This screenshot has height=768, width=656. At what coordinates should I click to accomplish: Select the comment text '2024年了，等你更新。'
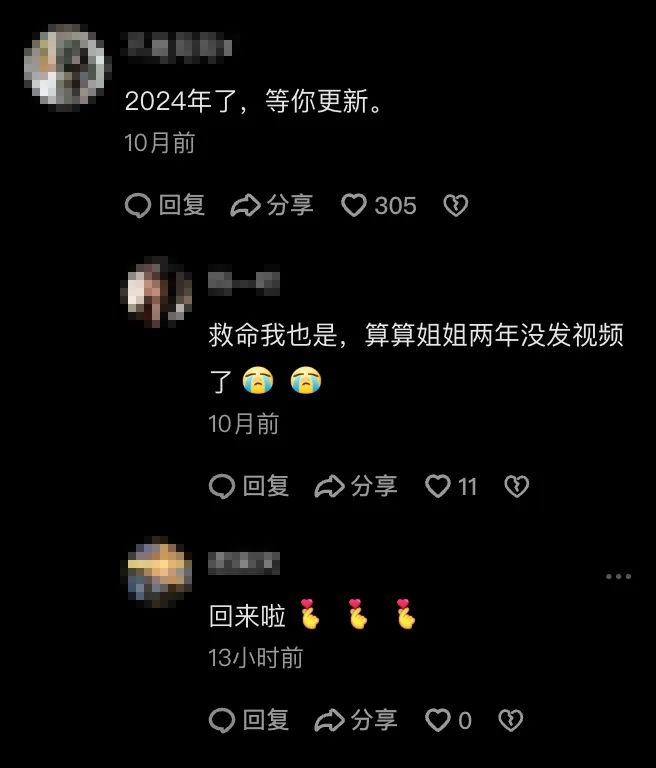(x=254, y=101)
